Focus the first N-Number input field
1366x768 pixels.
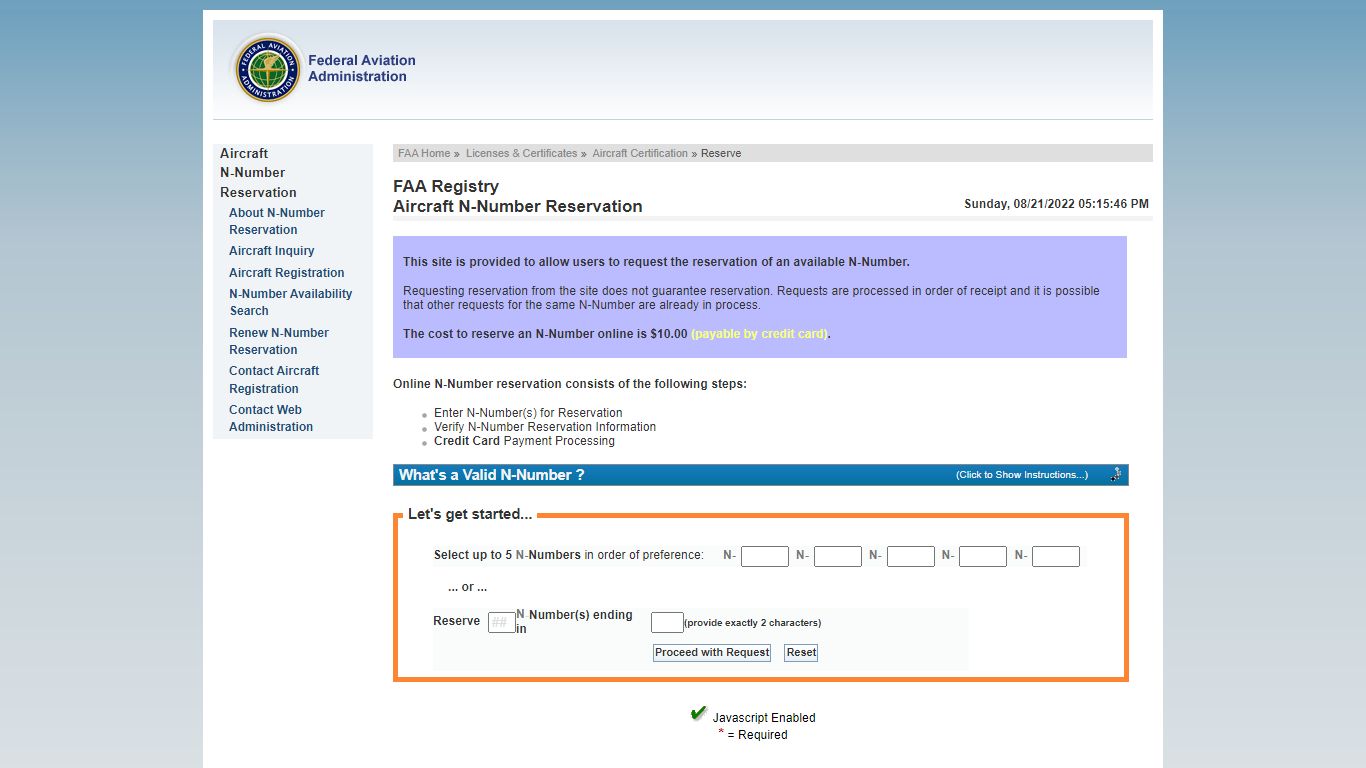[765, 556]
